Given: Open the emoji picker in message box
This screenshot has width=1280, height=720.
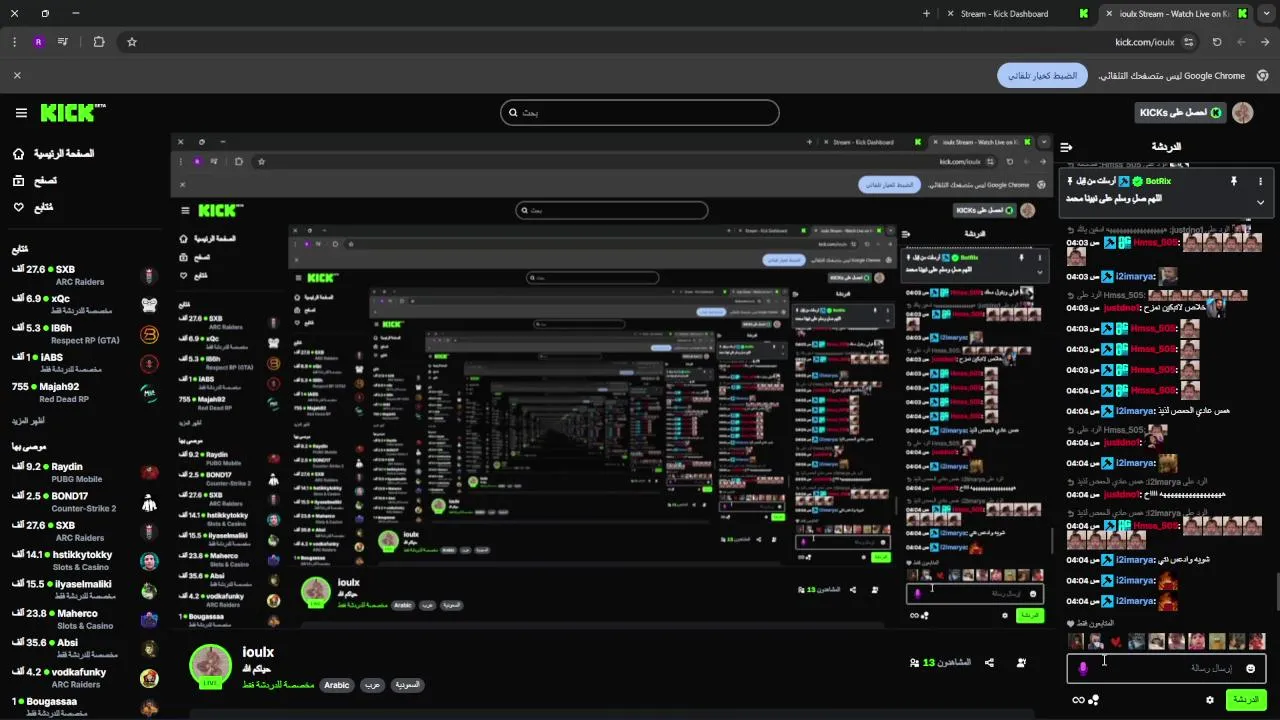Looking at the screenshot, I should (x=1250, y=668).
